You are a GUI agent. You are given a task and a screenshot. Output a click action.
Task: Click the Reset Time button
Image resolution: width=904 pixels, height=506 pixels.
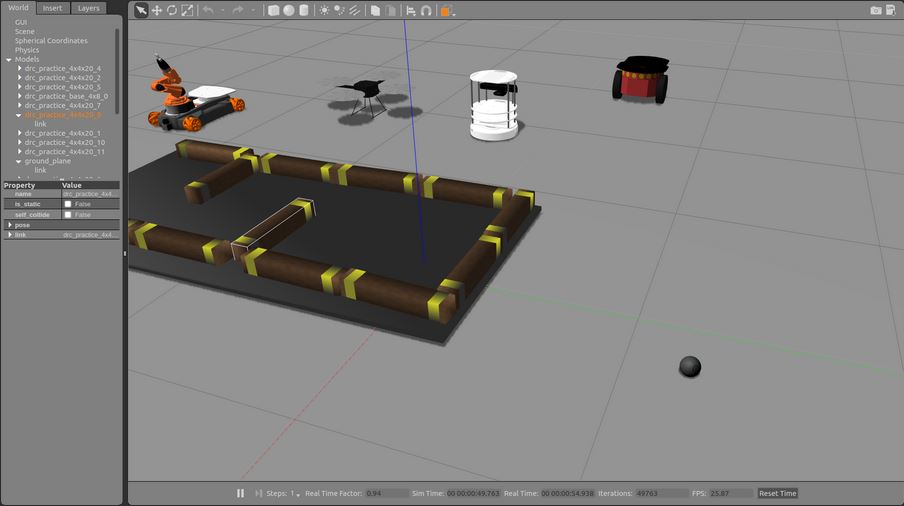click(777, 493)
